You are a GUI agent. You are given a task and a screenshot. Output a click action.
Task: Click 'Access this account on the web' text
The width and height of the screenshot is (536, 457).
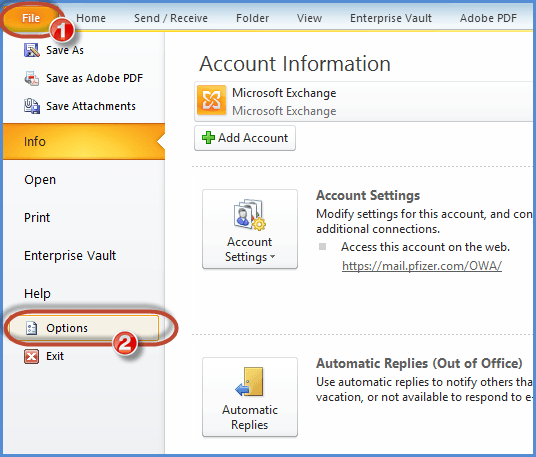coord(425,247)
